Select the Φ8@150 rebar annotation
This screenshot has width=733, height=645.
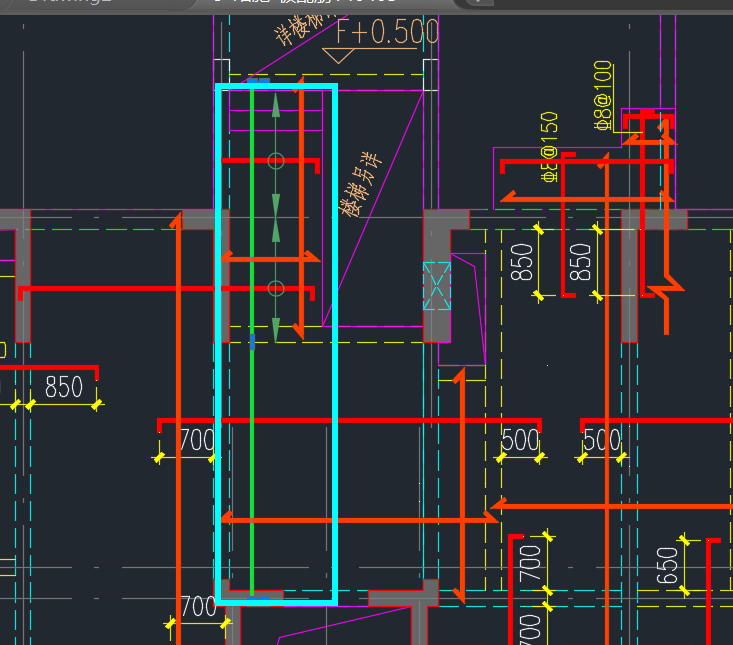coord(550,147)
